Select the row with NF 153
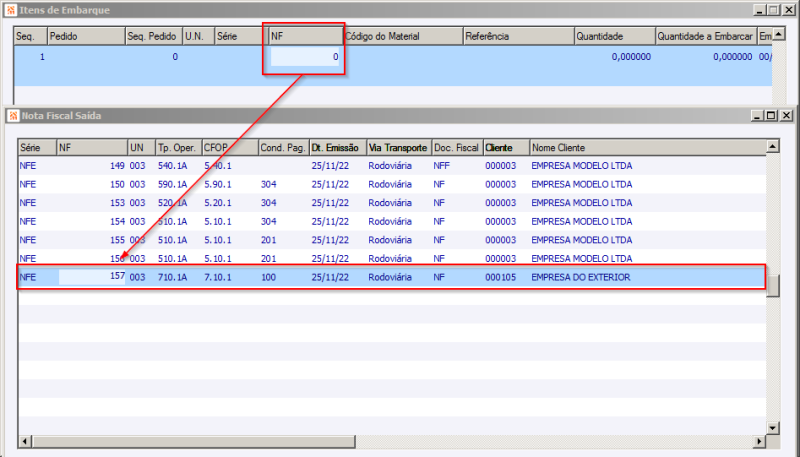The height and width of the screenshot is (457, 800). 392,203
